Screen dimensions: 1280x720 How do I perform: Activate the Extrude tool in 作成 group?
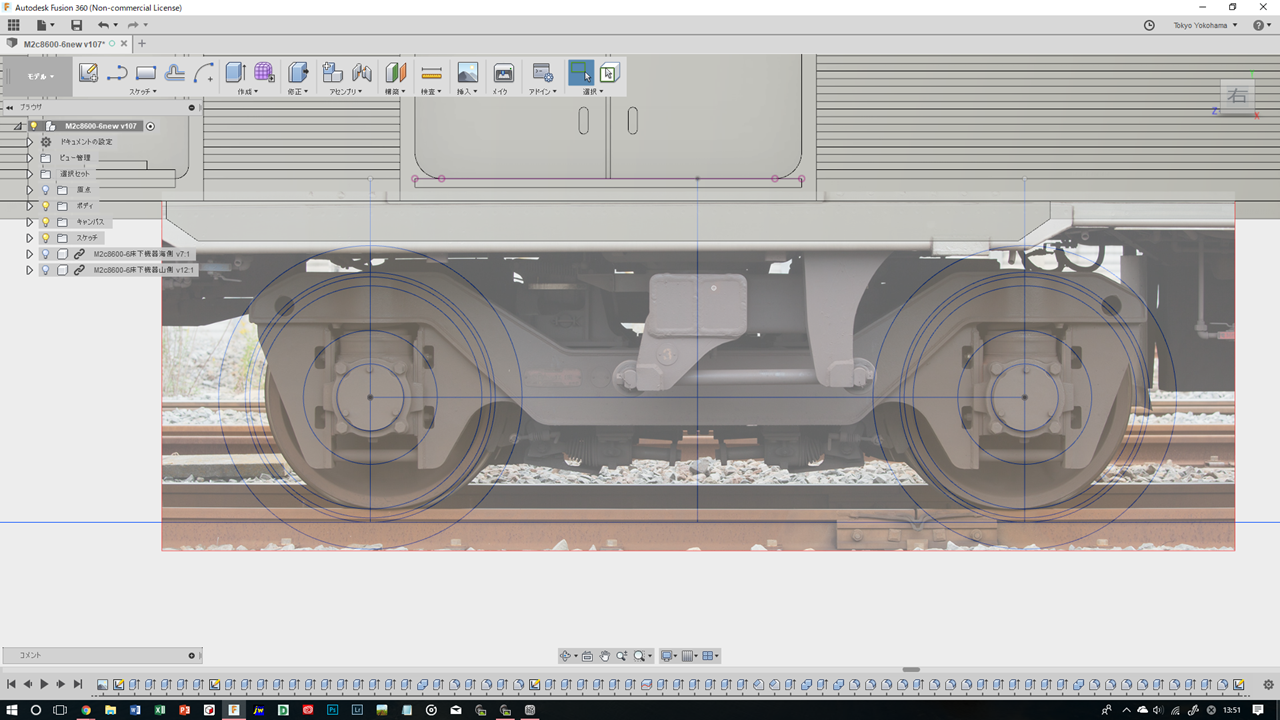point(236,74)
